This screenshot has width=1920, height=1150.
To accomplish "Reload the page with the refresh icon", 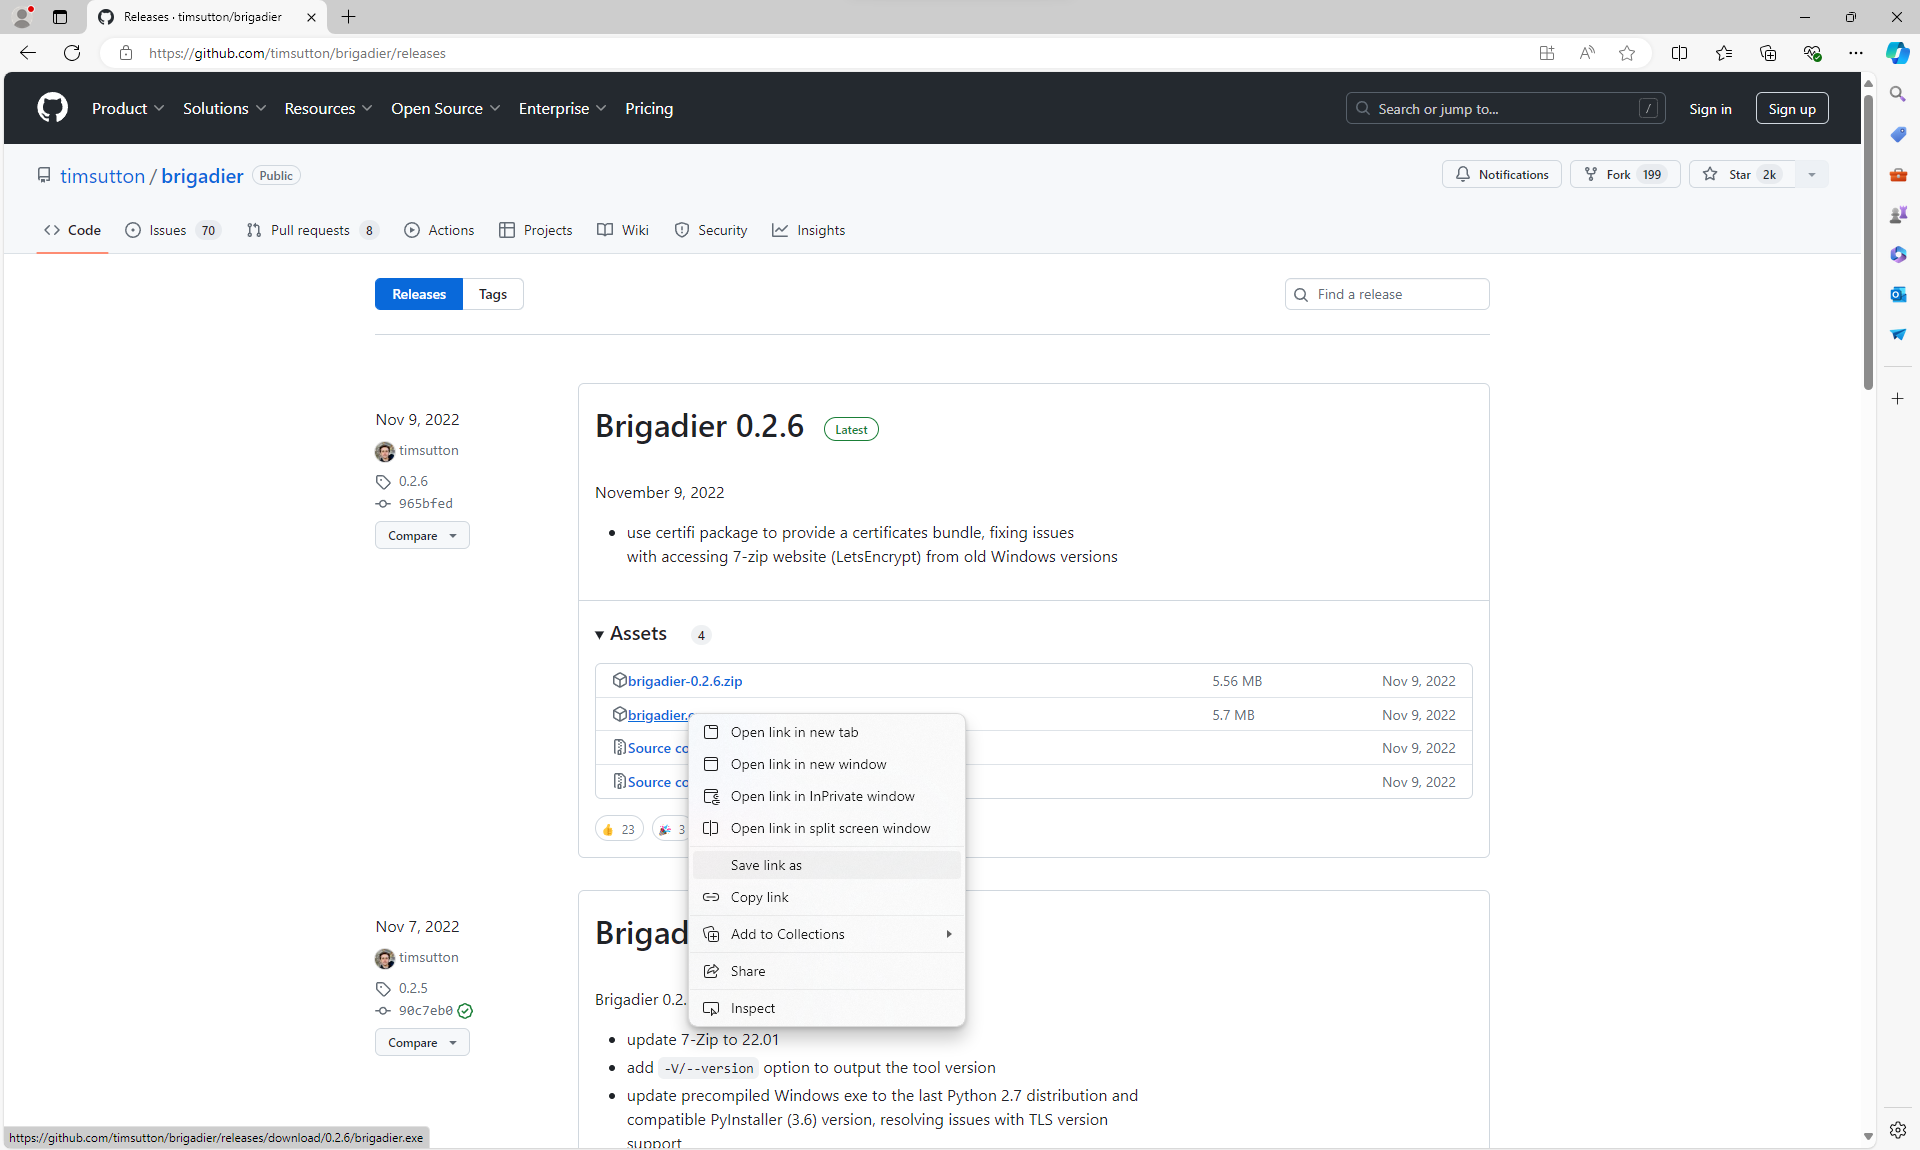I will point(72,53).
